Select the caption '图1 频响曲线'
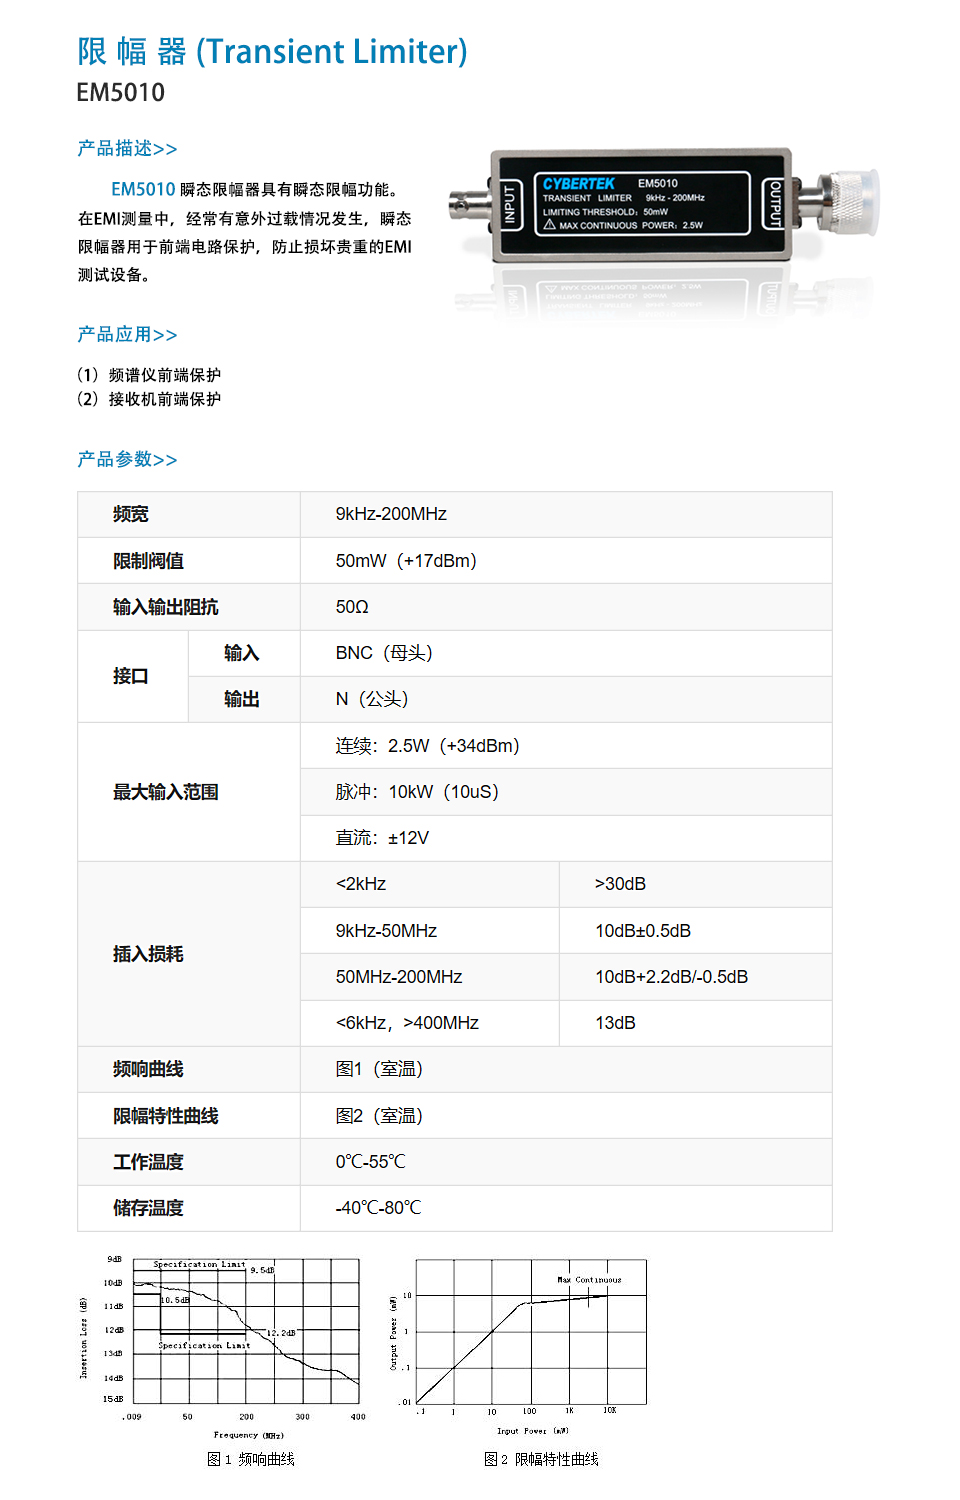 [251, 1460]
